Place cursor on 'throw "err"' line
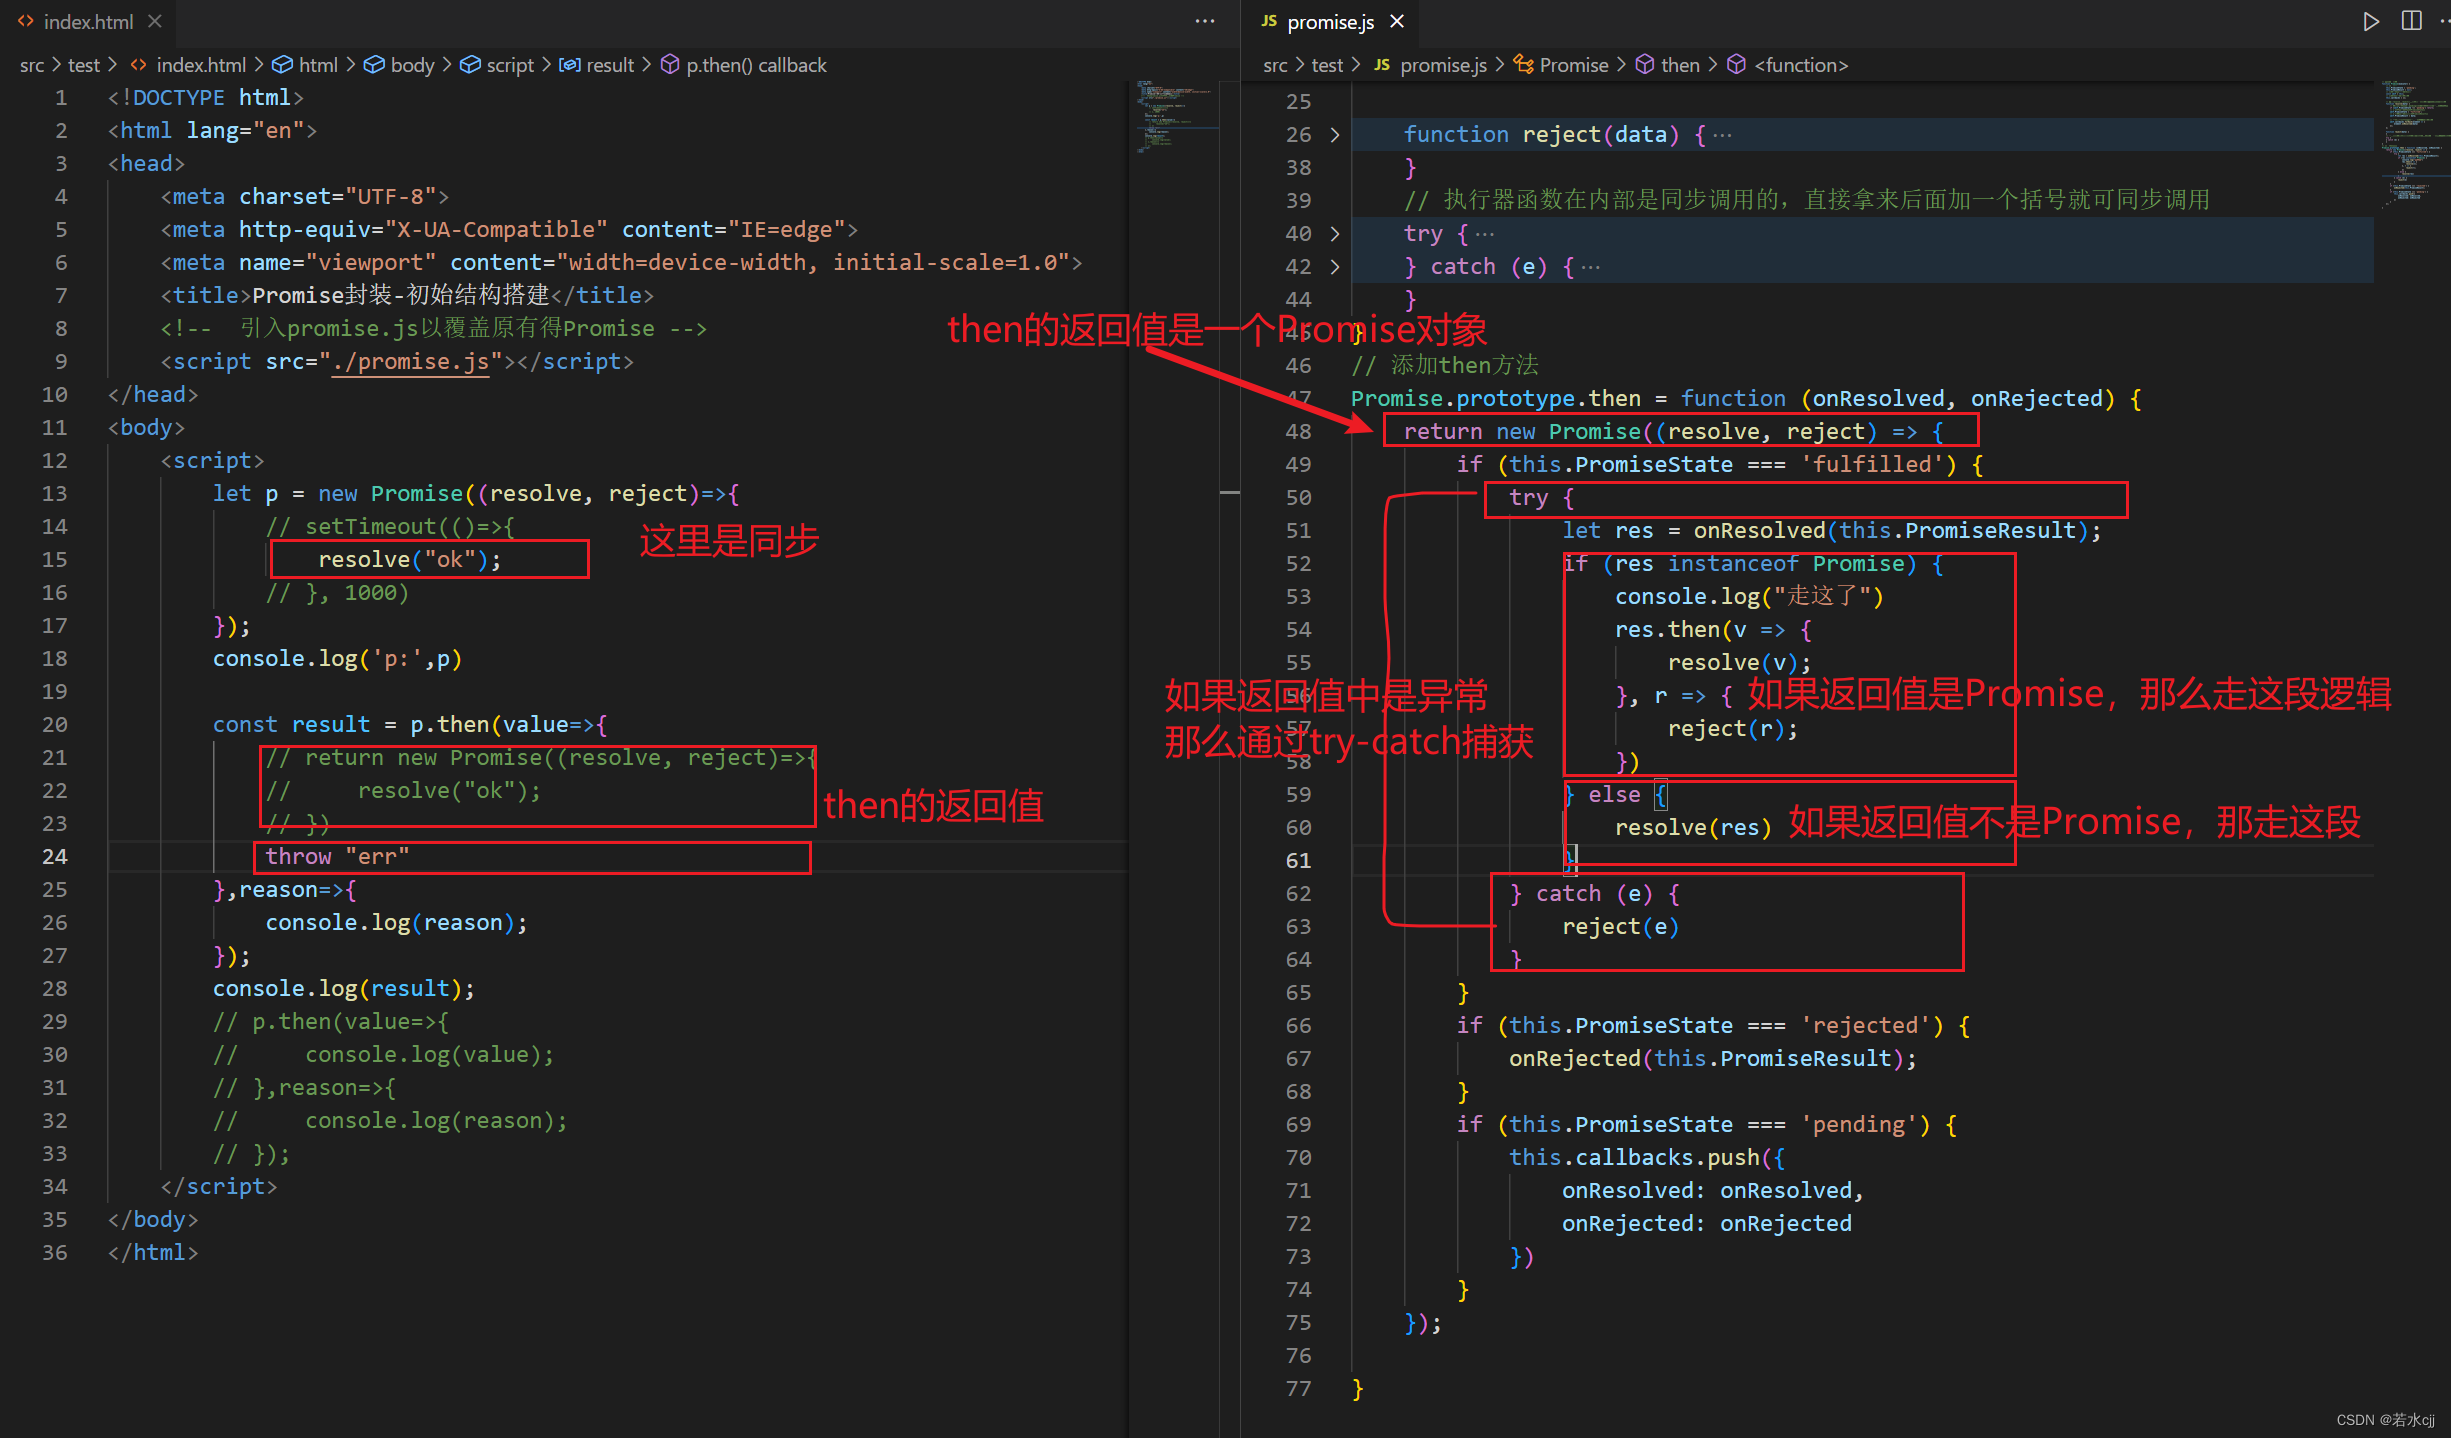 coord(337,856)
